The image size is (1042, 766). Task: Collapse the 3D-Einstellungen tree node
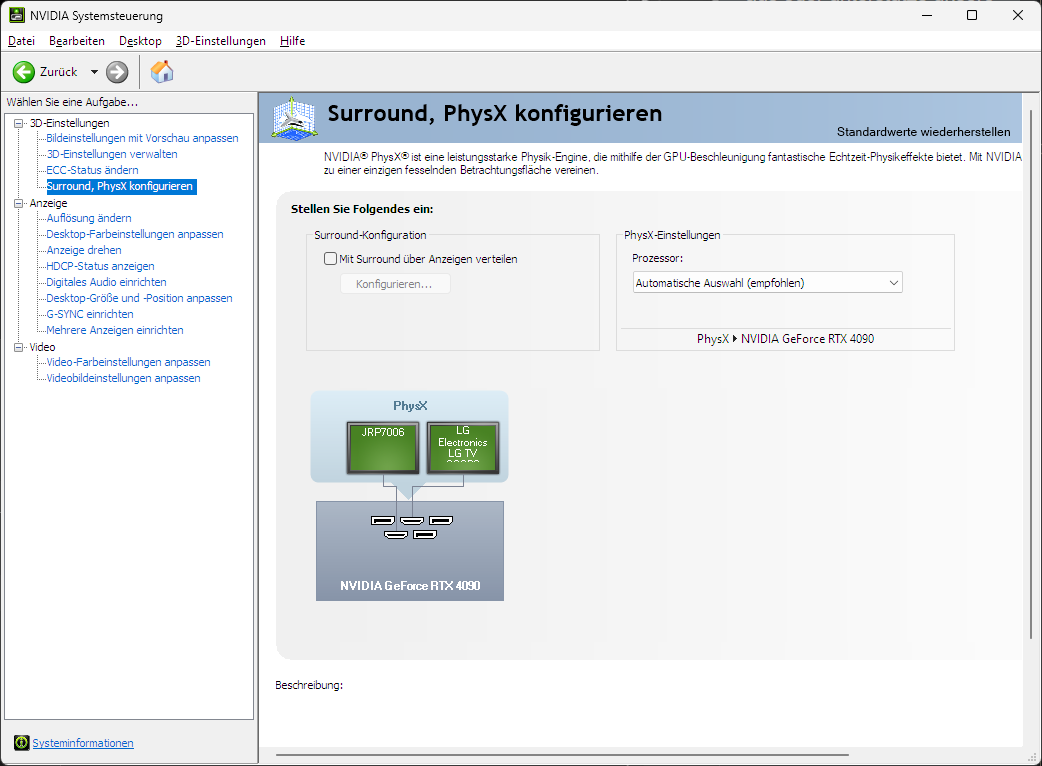click(x=19, y=123)
